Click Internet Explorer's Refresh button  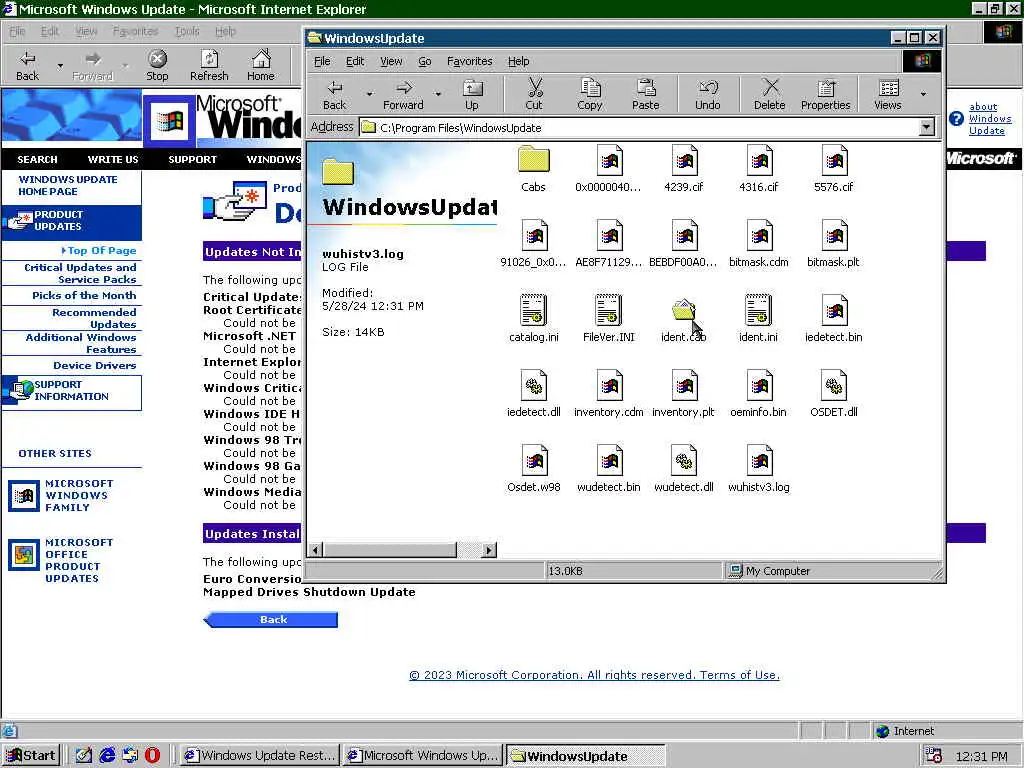(209, 65)
